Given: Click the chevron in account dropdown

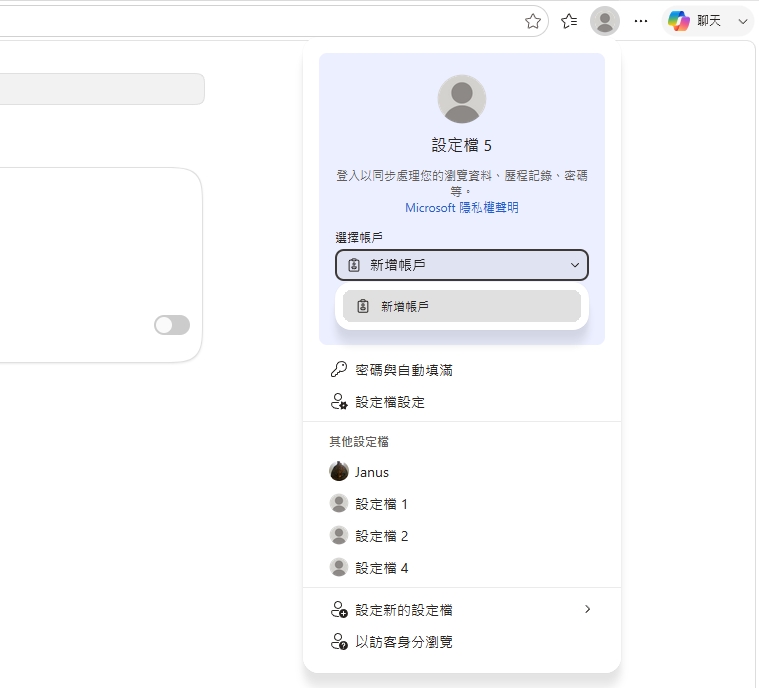Looking at the screenshot, I should [x=575, y=265].
